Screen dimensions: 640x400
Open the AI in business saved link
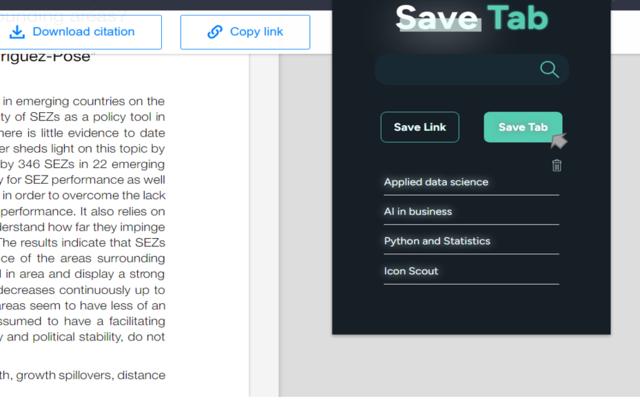[418, 212]
